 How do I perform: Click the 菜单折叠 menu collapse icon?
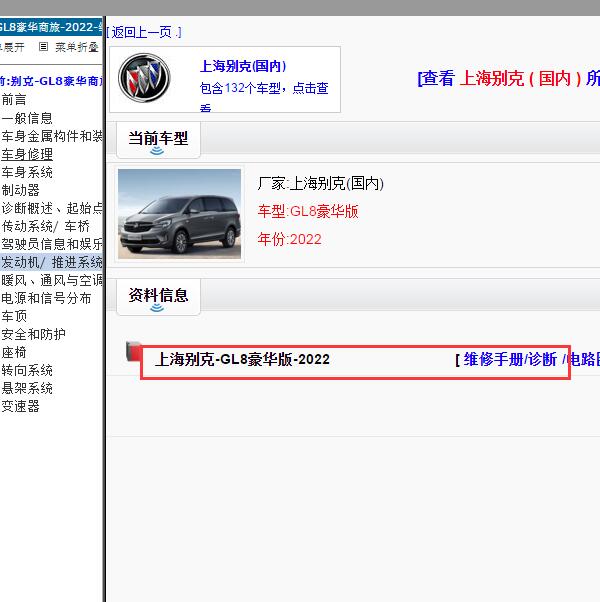pyautogui.click(x=43, y=47)
